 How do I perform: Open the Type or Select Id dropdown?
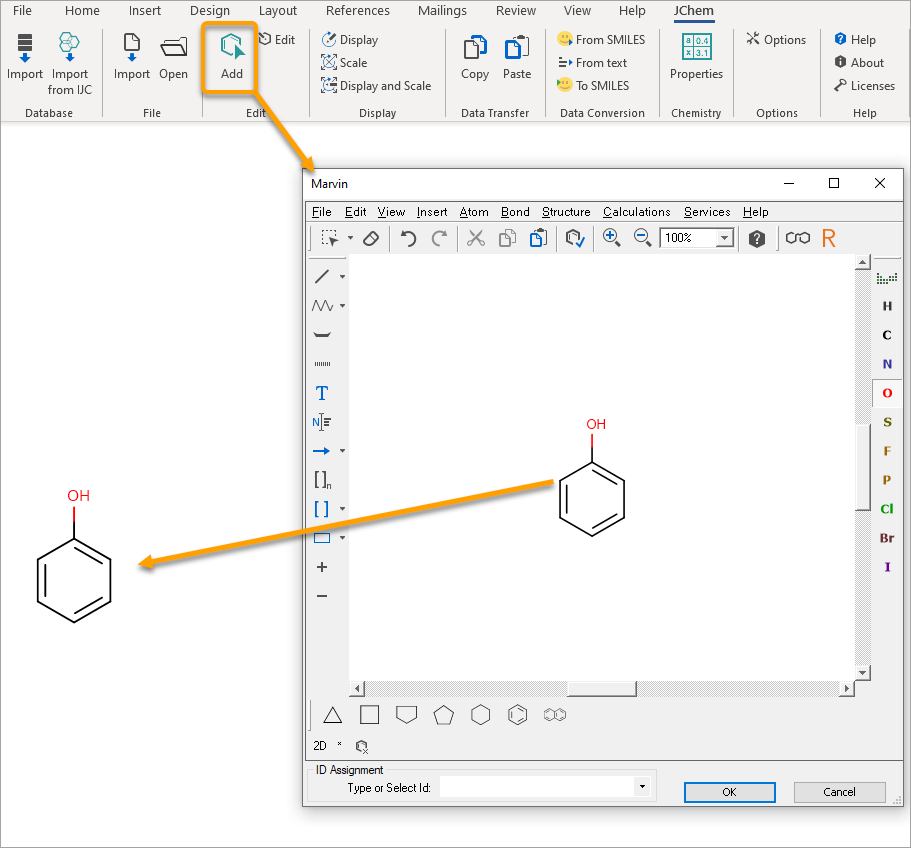coord(641,787)
